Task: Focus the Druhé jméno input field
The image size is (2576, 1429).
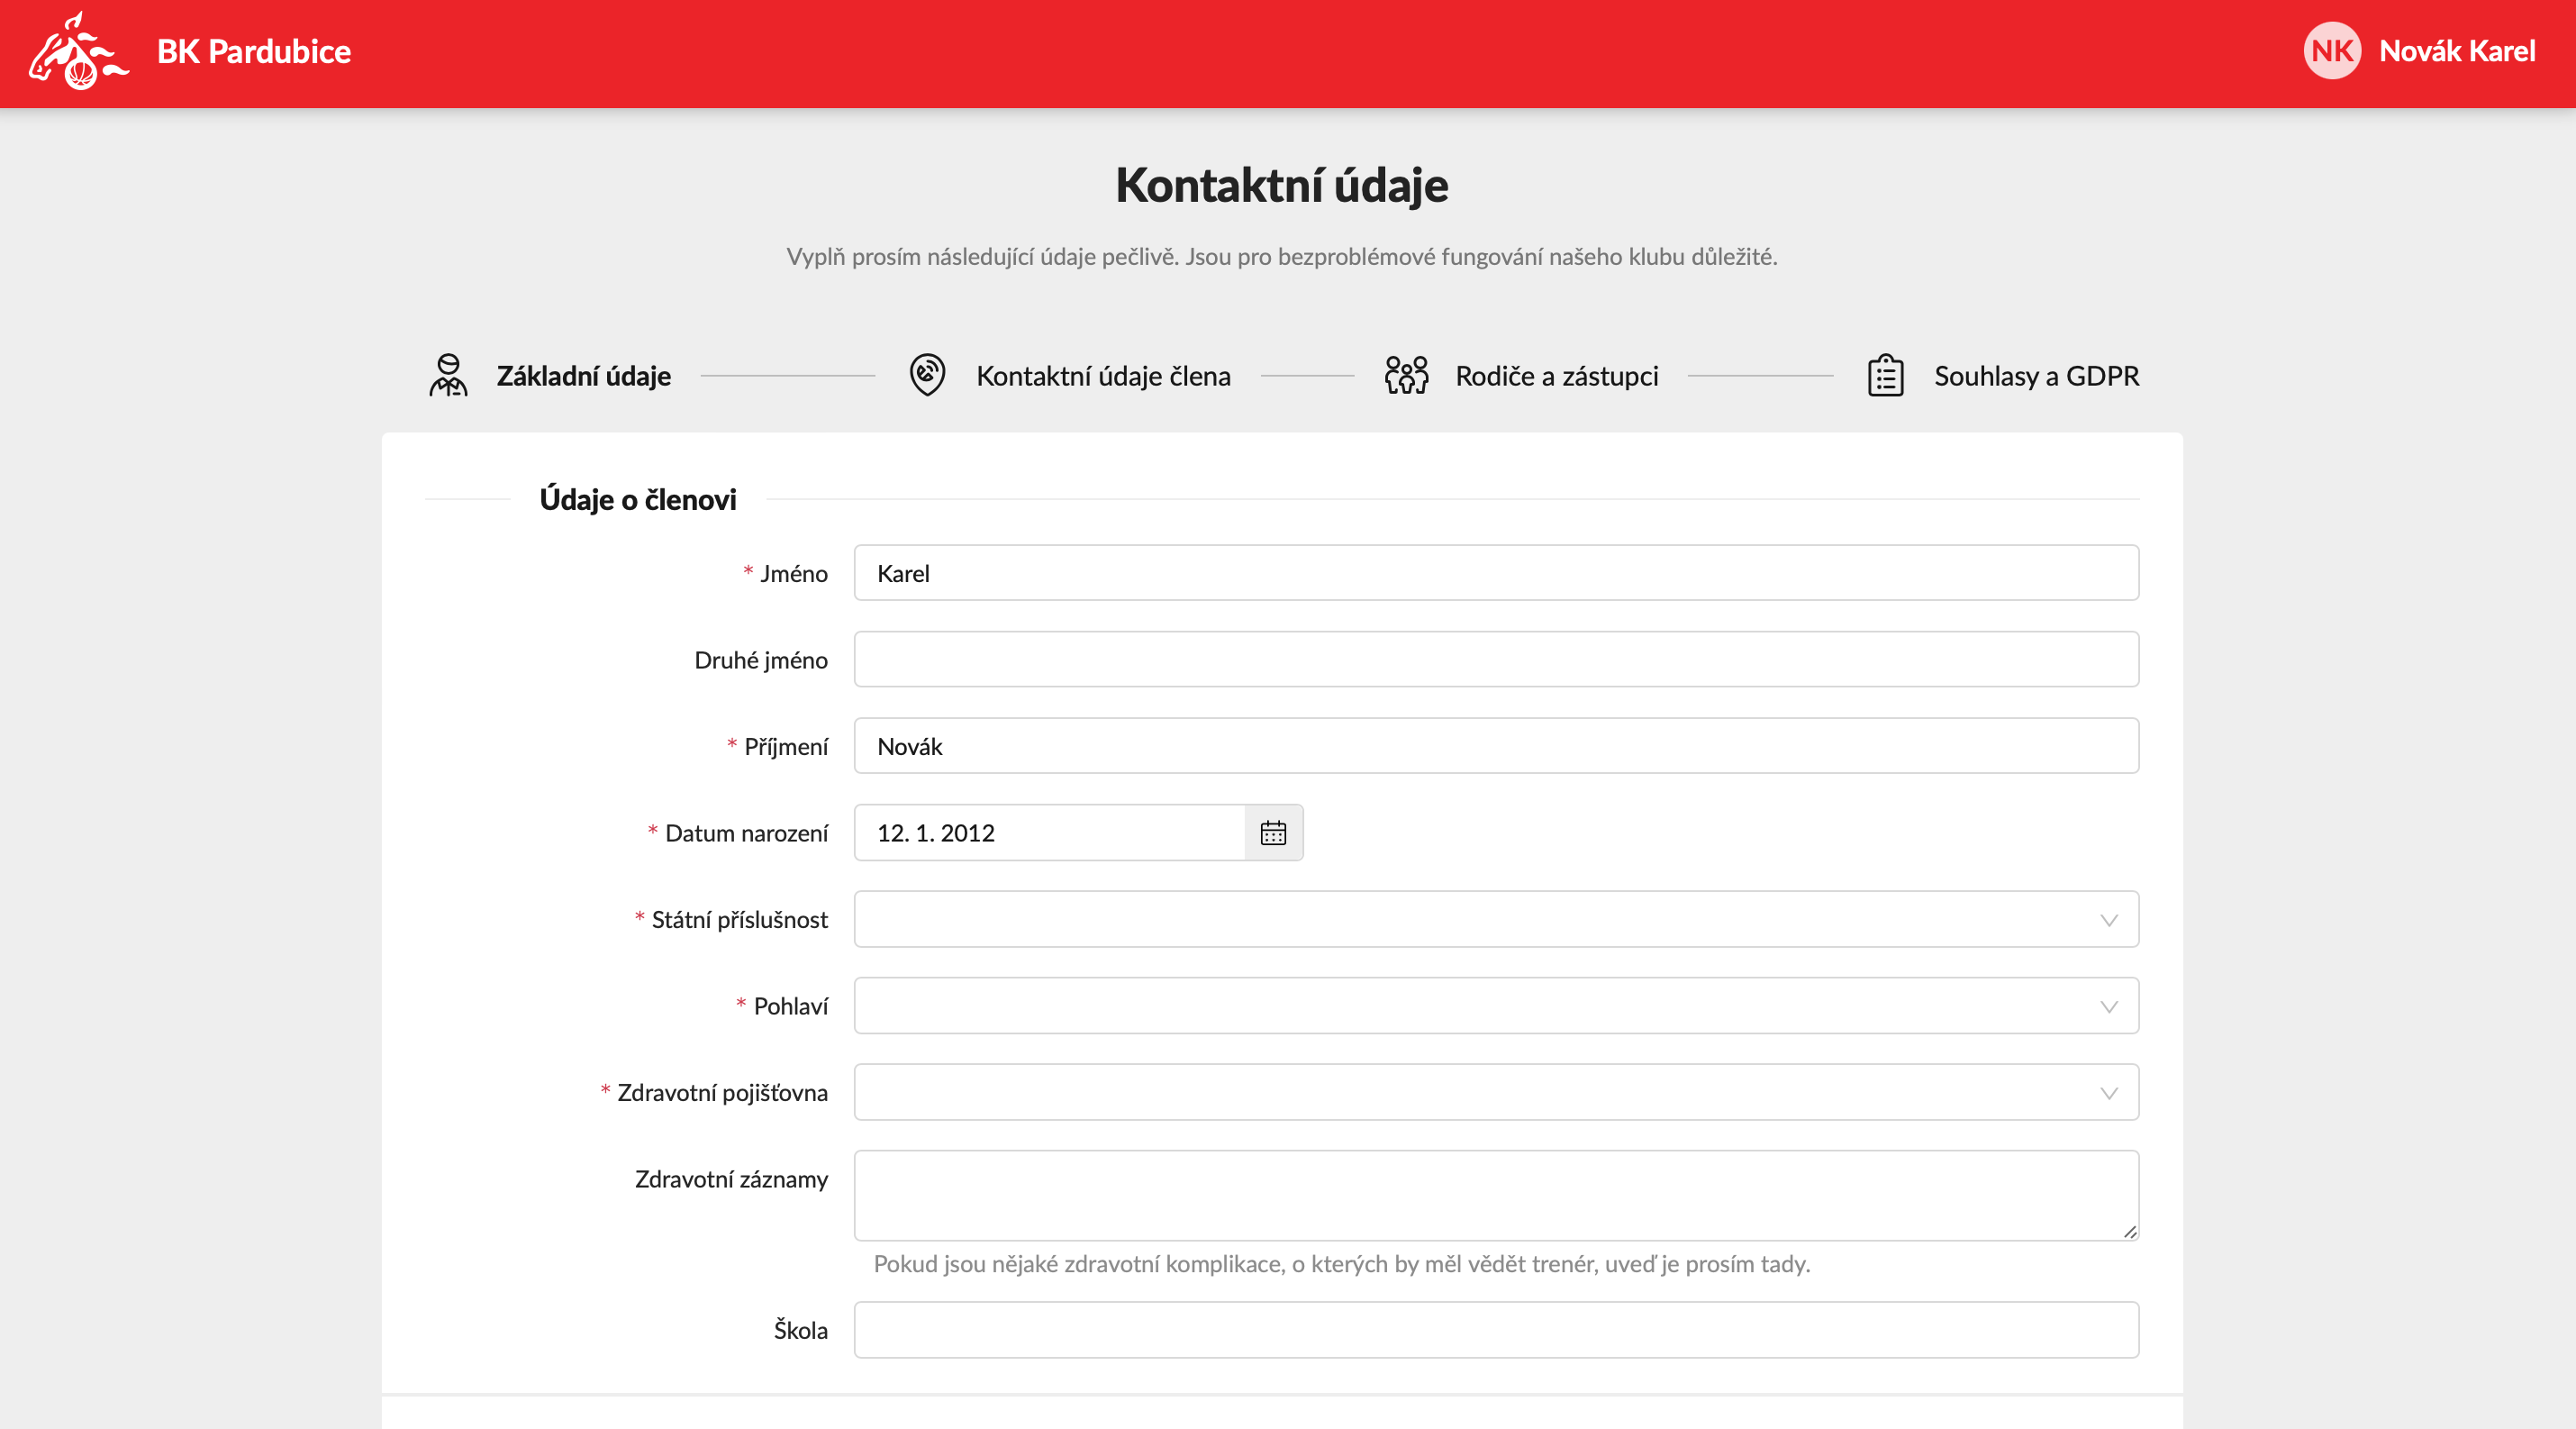Action: click(1496, 659)
